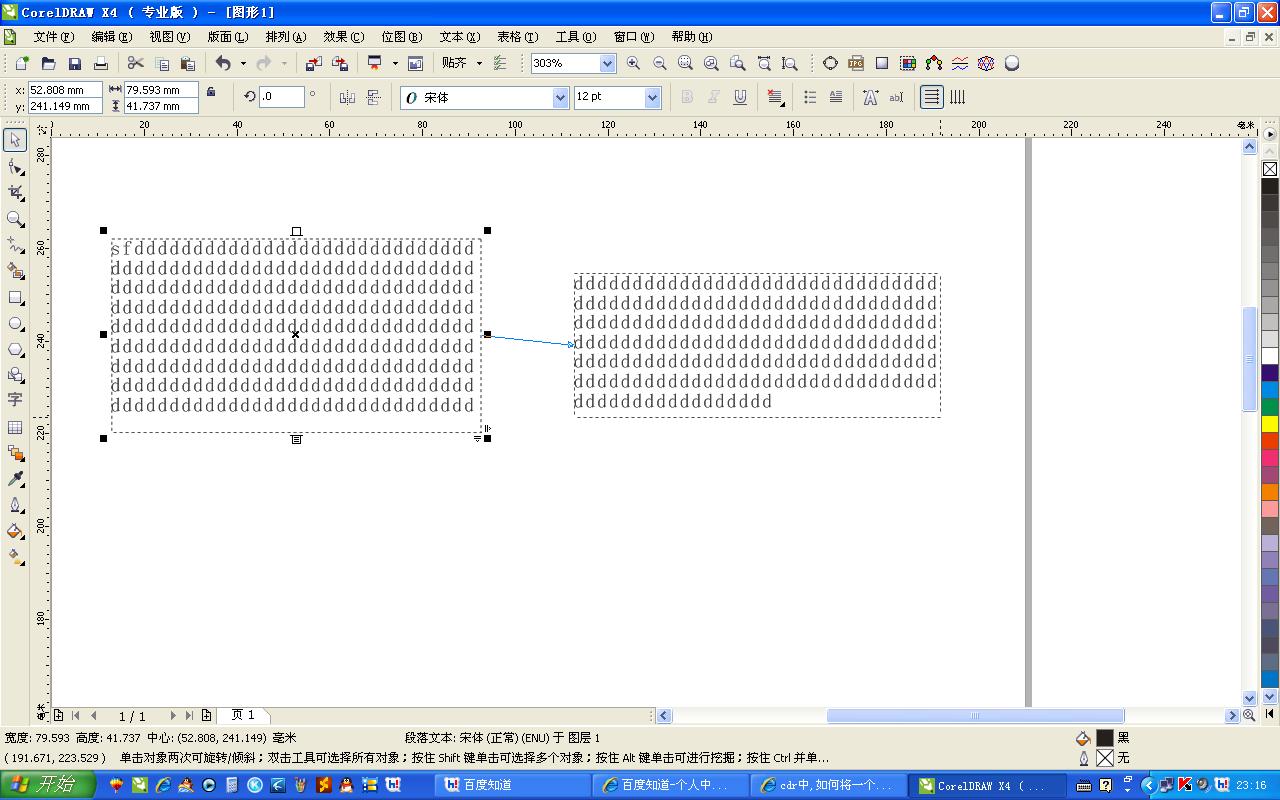
Task: Toggle horizontal text direction
Action: pyautogui.click(x=931, y=97)
